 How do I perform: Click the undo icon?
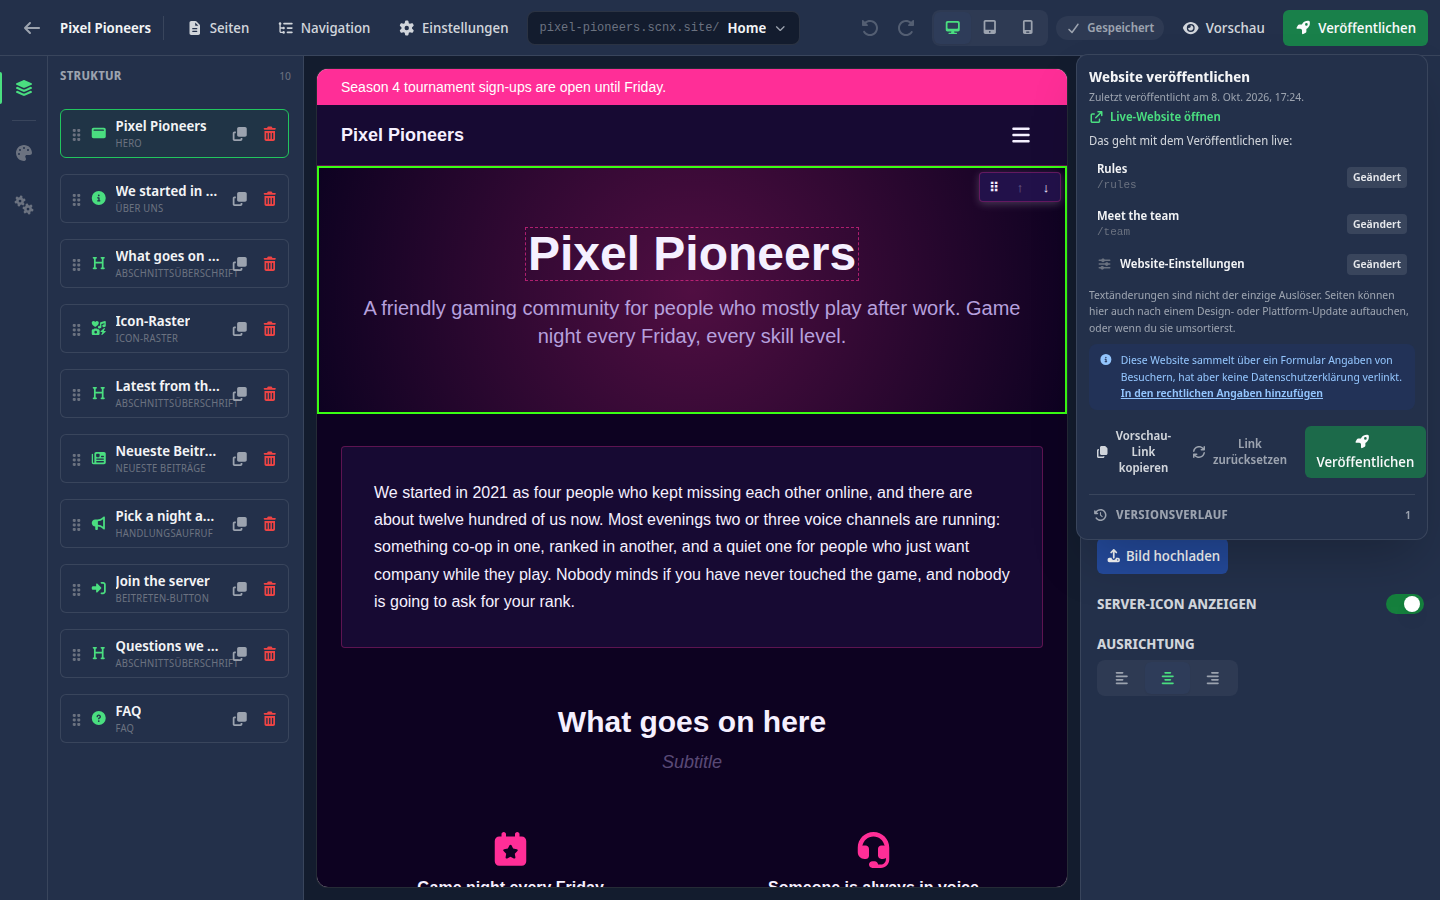pyautogui.click(x=870, y=28)
